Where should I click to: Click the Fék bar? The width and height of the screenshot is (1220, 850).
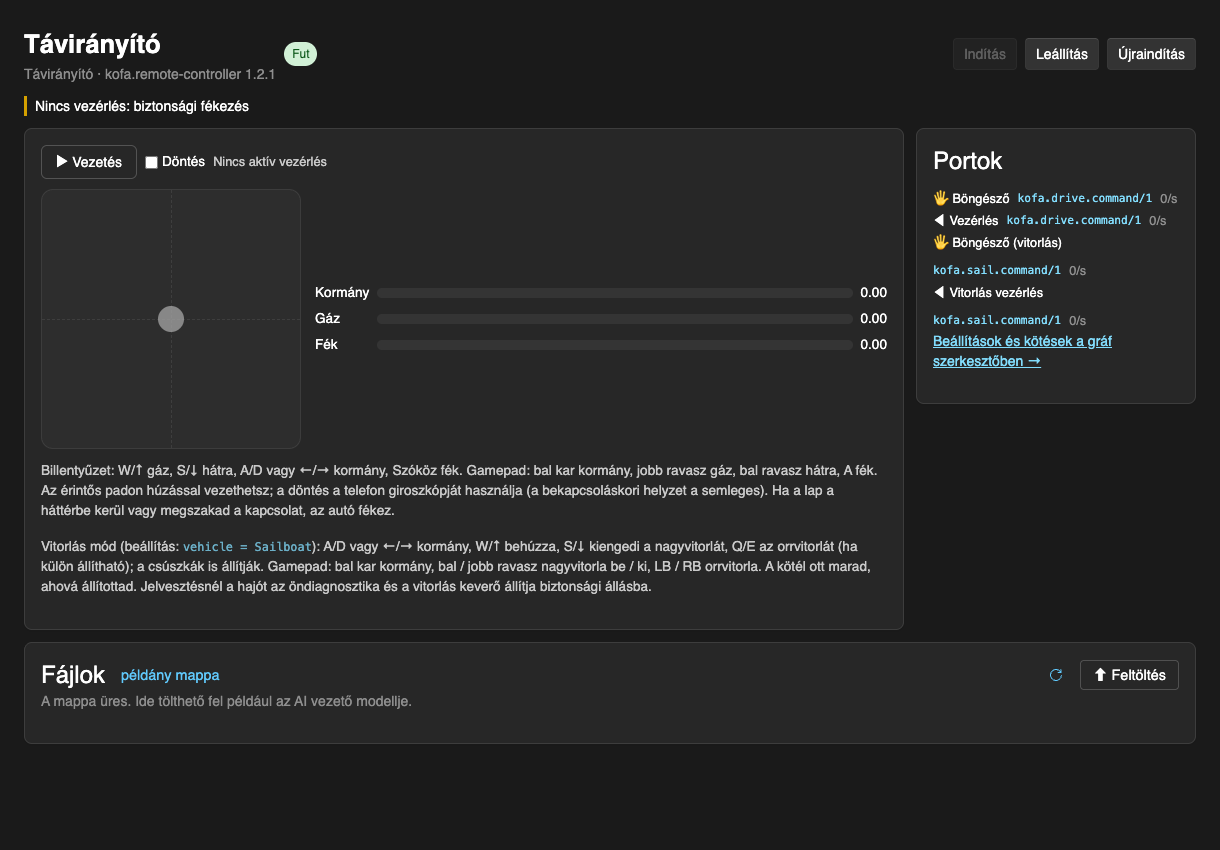(x=615, y=345)
